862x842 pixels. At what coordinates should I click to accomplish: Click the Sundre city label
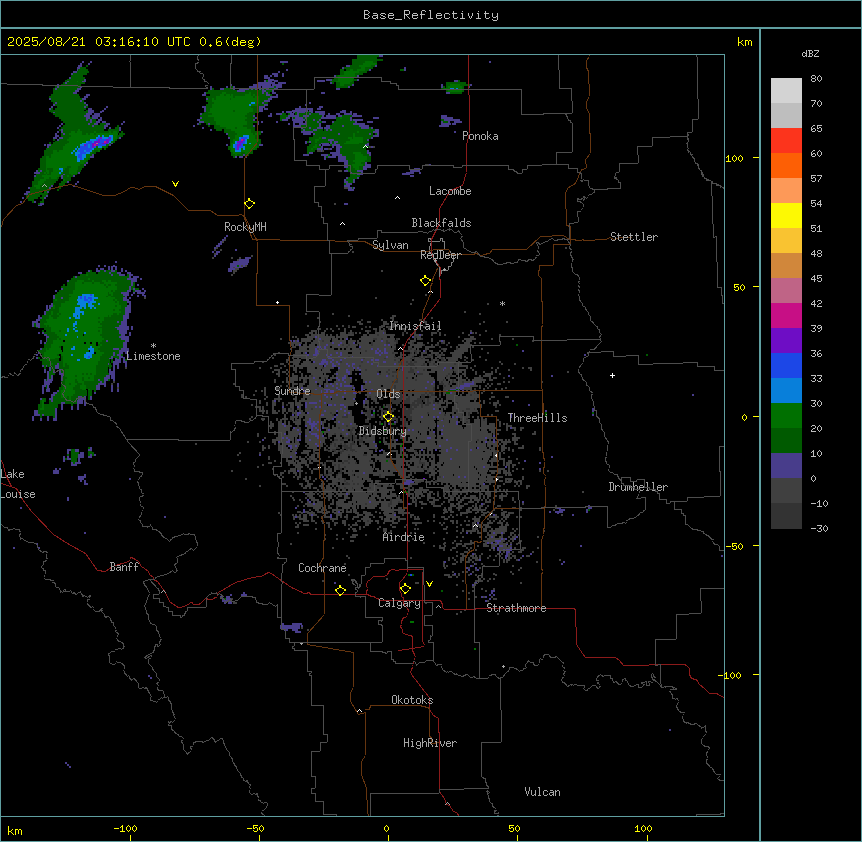tap(292, 391)
